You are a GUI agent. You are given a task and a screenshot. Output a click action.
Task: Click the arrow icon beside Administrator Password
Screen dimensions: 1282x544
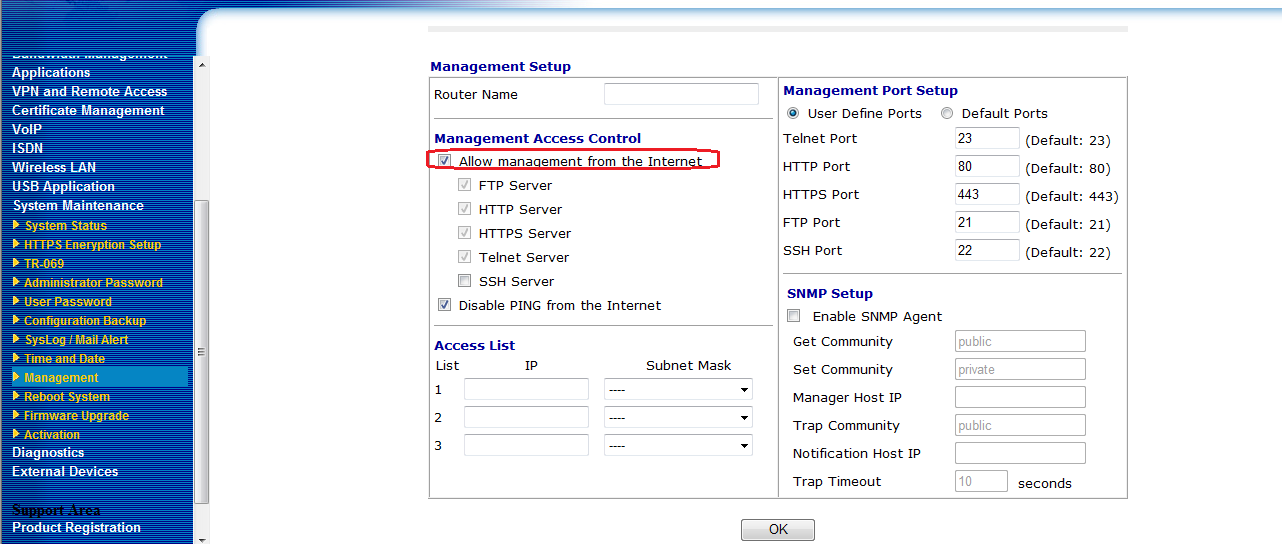tap(16, 282)
